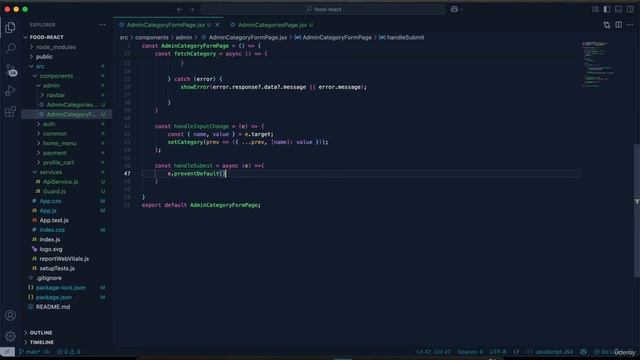Open the Explorer view in activity bar
This screenshot has width=640, height=360.
(x=10, y=27)
